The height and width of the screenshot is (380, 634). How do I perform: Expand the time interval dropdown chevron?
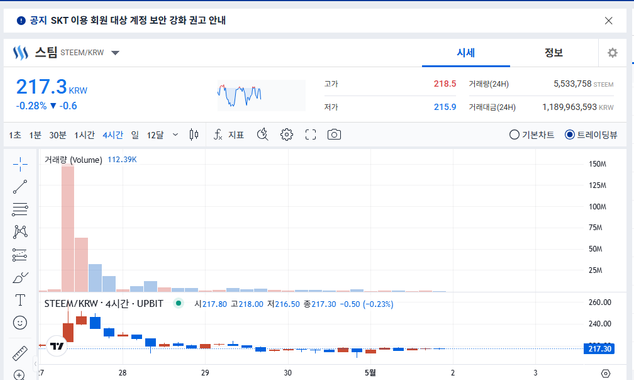point(175,135)
